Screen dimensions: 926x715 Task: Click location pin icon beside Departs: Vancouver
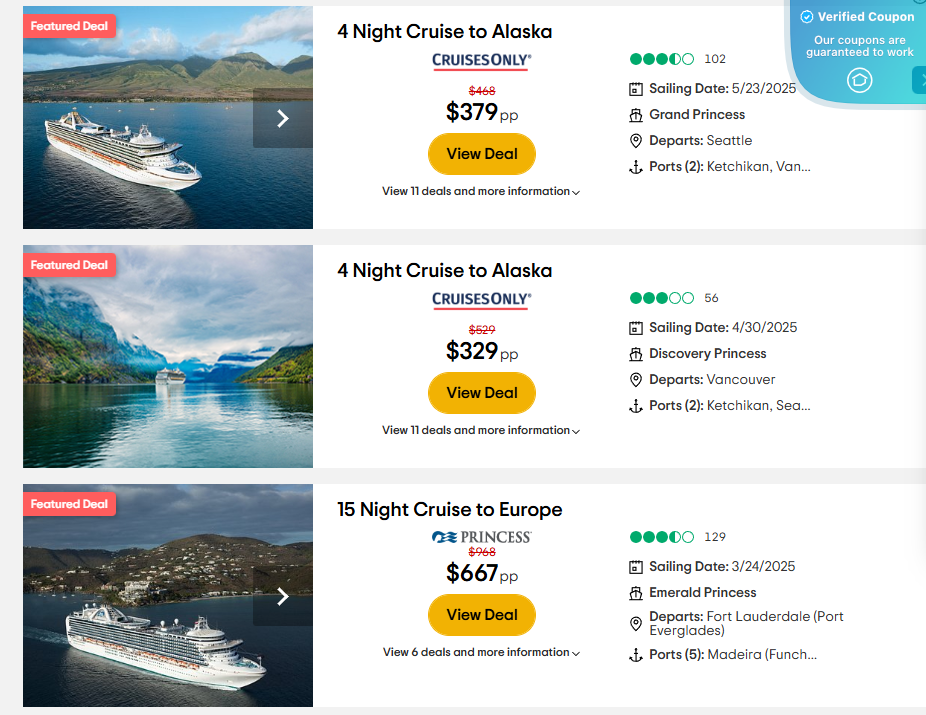[x=635, y=380]
